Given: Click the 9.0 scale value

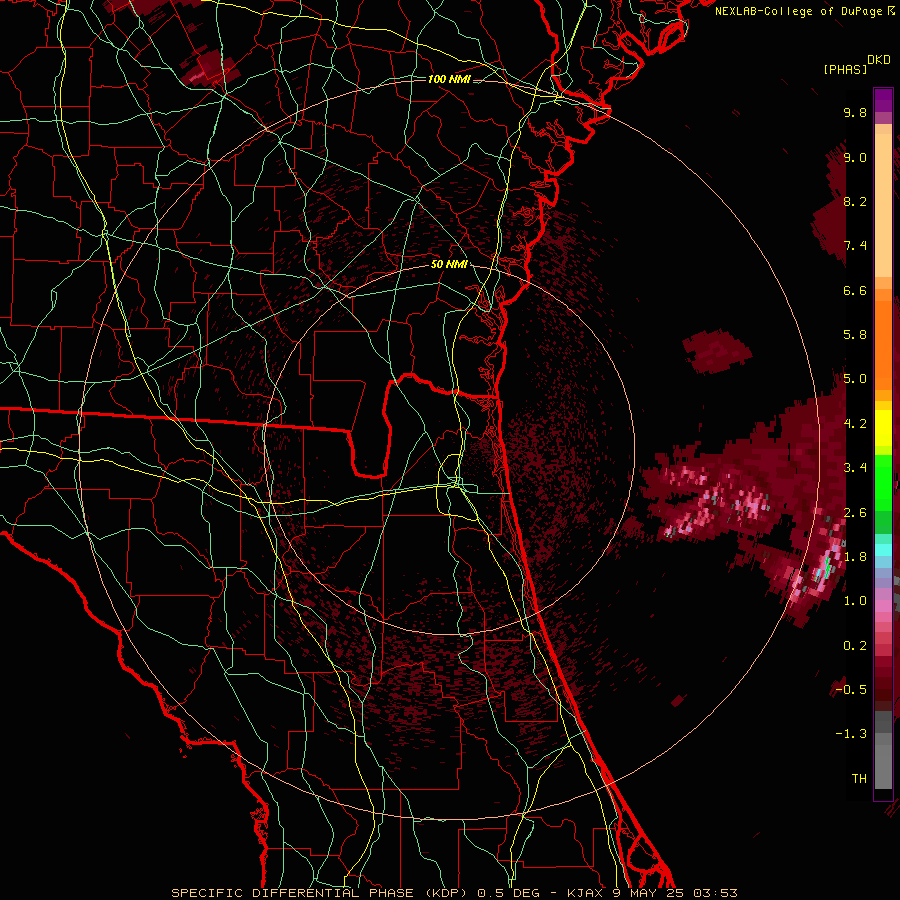Looking at the screenshot, I should (x=855, y=157).
